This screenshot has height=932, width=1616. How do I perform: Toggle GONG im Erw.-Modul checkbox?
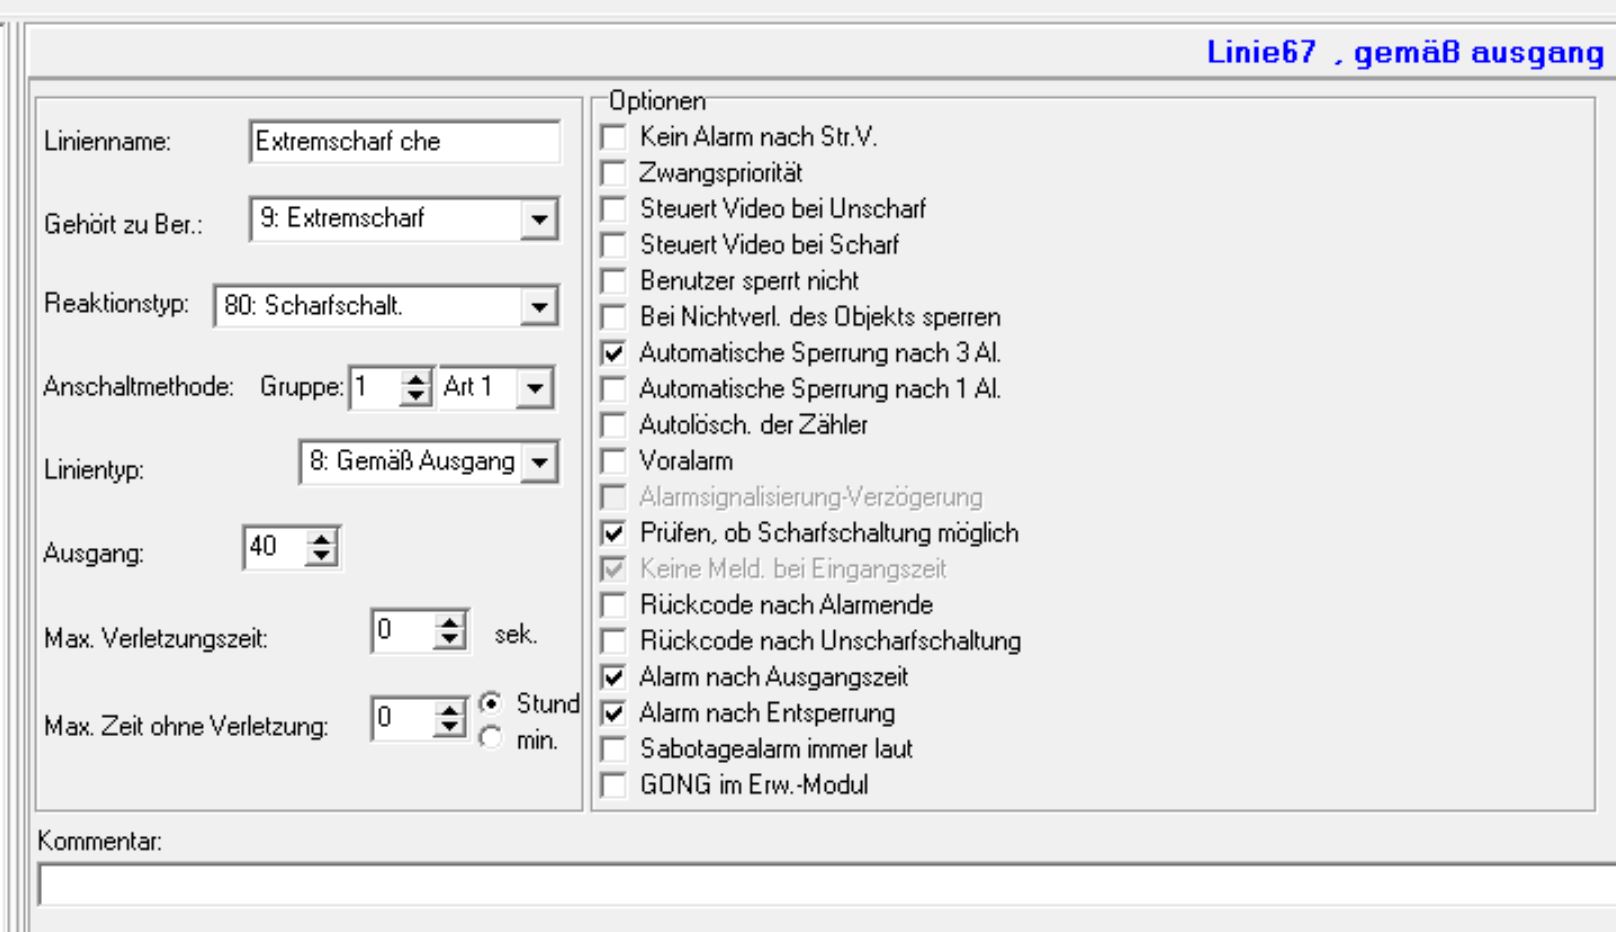pyautogui.click(x=613, y=785)
